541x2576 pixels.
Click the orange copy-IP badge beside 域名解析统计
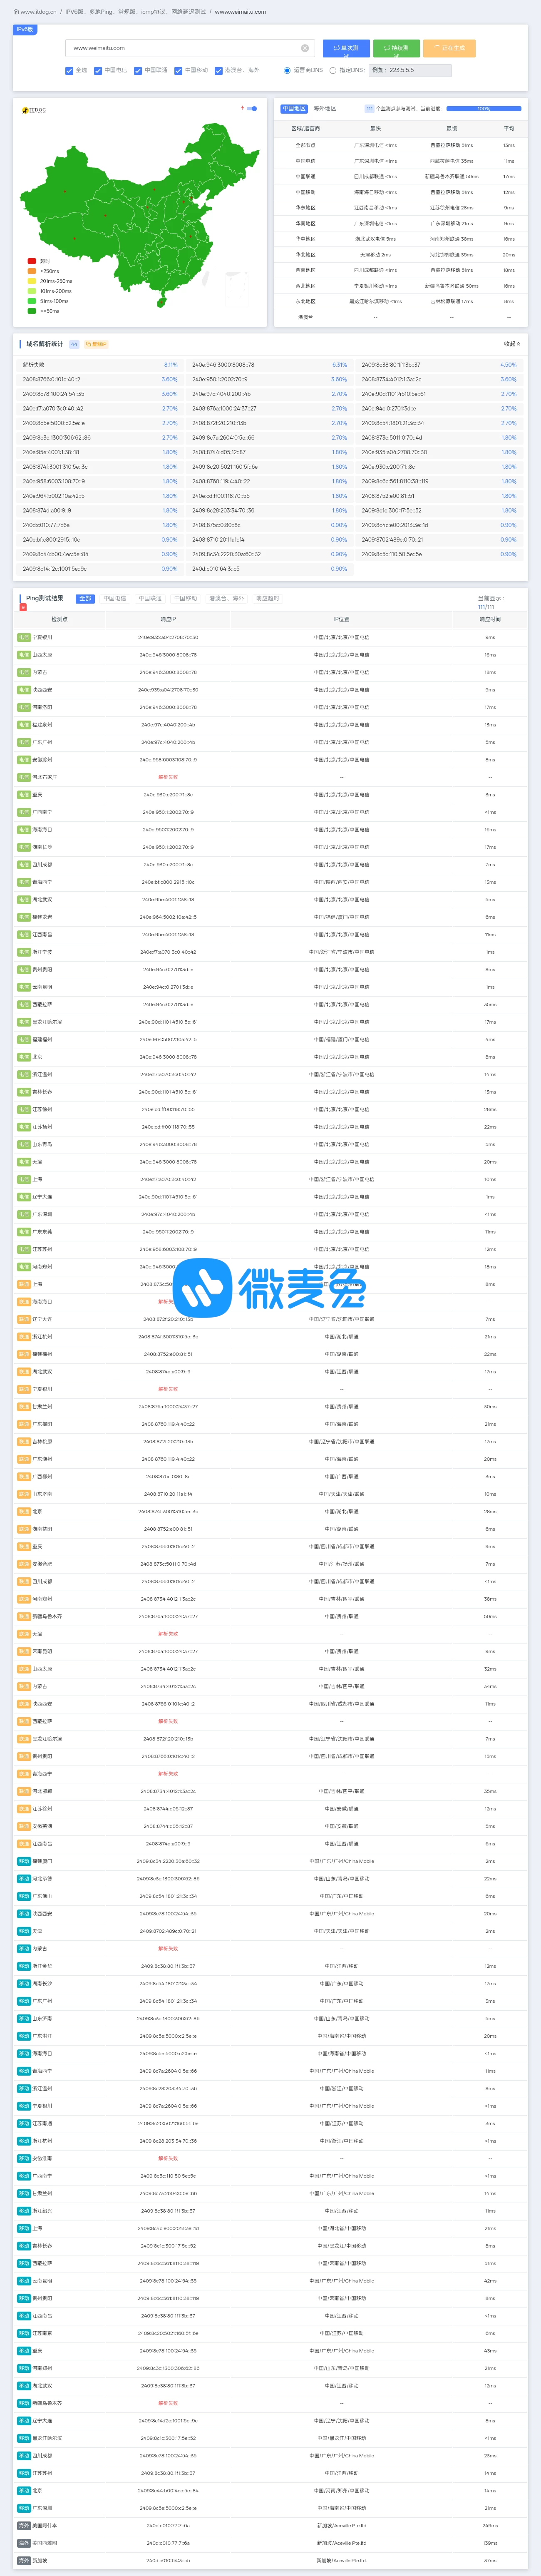(96, 344)
